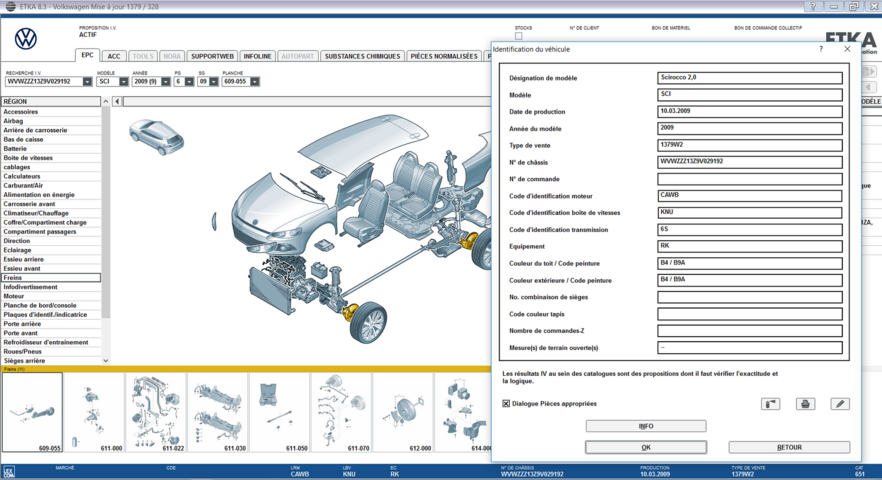Image resolution: width=882 pixels, height=480 pixels.
Task: Select Boîte de vitesses region
Action: click(51, 158)
